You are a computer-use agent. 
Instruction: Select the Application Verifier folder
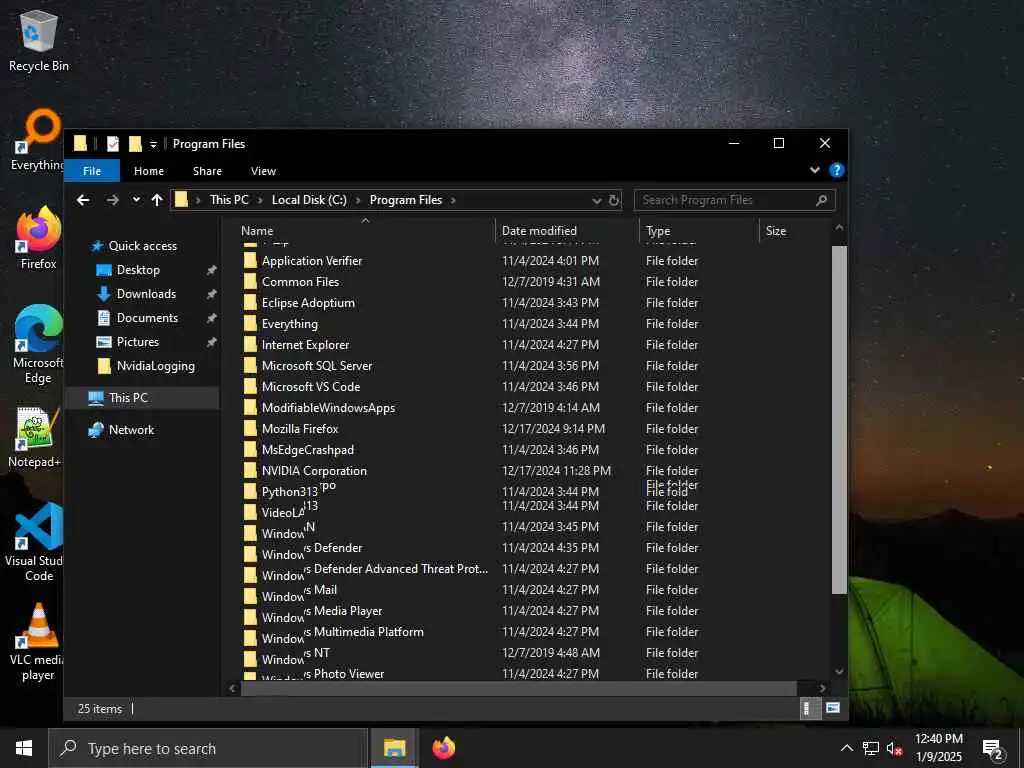tap(312, 261)
